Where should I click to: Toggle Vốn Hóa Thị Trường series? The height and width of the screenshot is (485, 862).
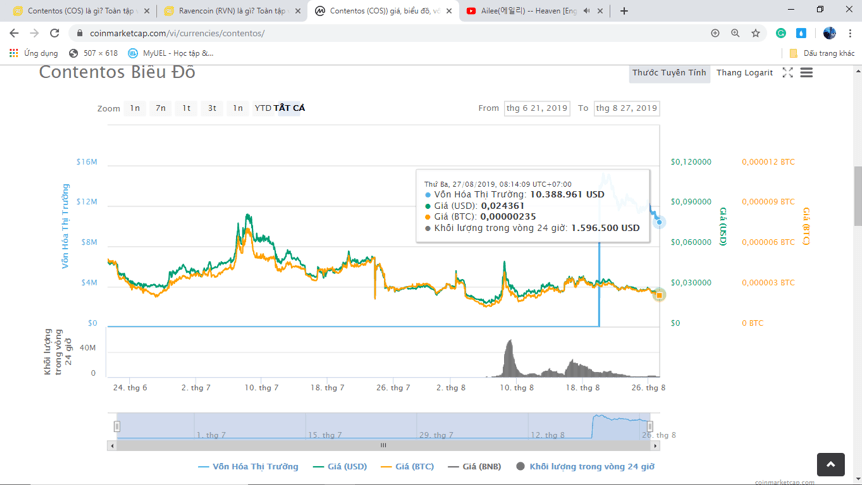[248, 466]
